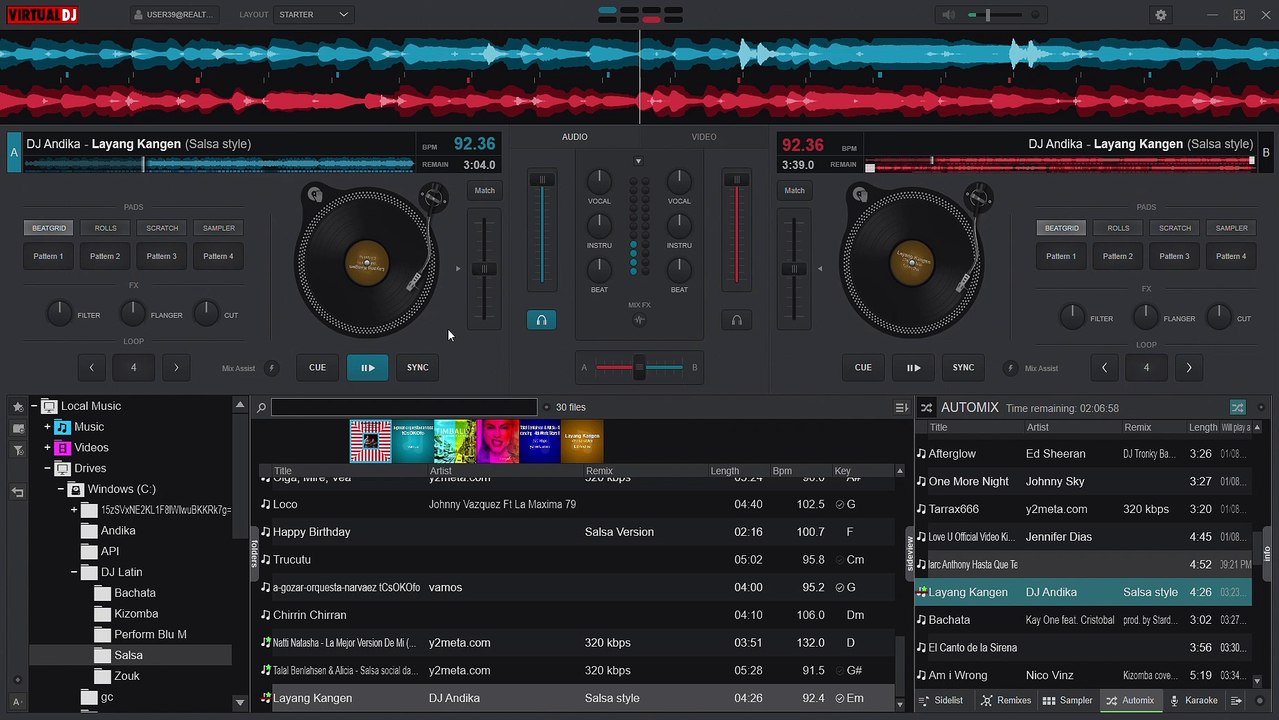This screenshot has height=720, width=1279.
Task: Click the browser search magnifier icon
Action: click(x=261, y=408)
